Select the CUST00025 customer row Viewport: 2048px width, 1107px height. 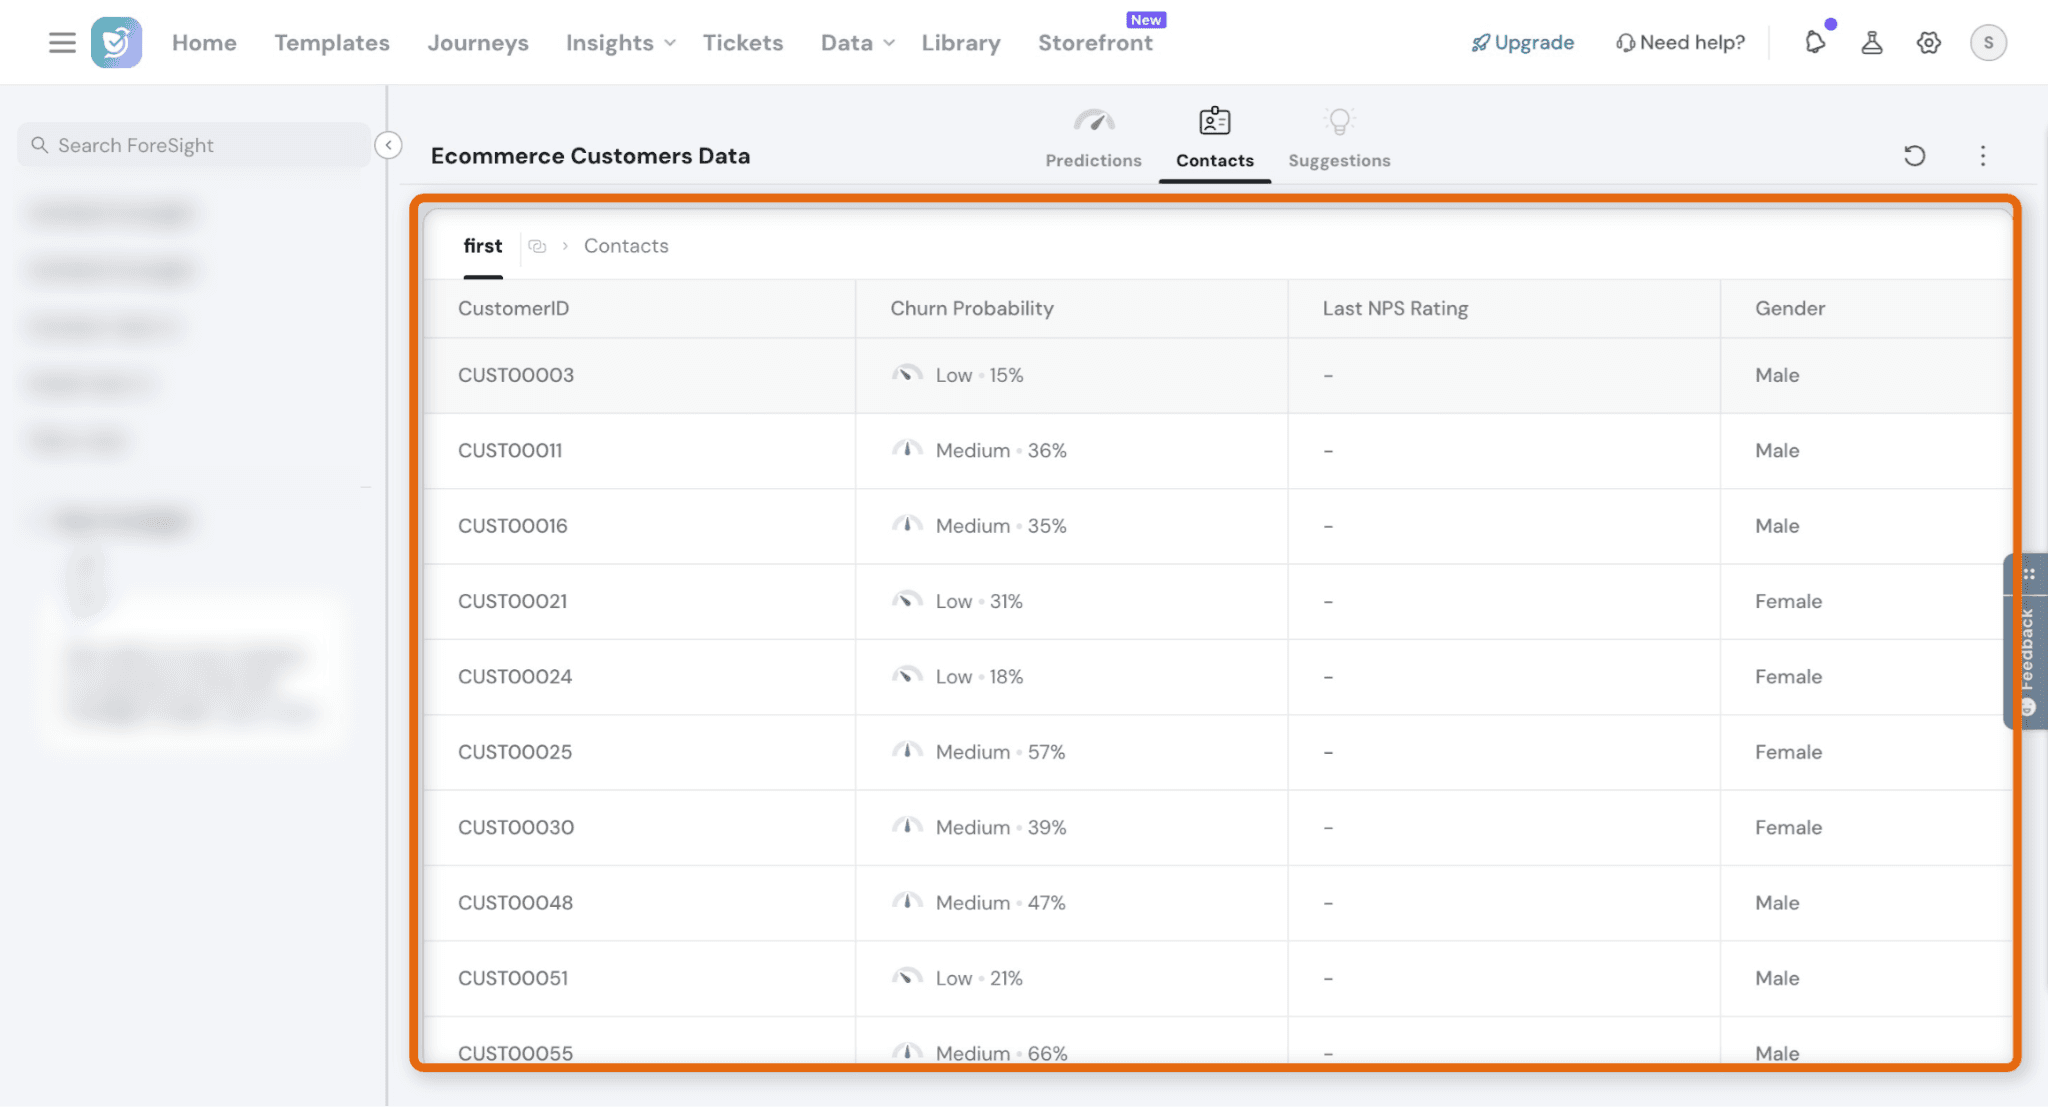coord(1217,752)
